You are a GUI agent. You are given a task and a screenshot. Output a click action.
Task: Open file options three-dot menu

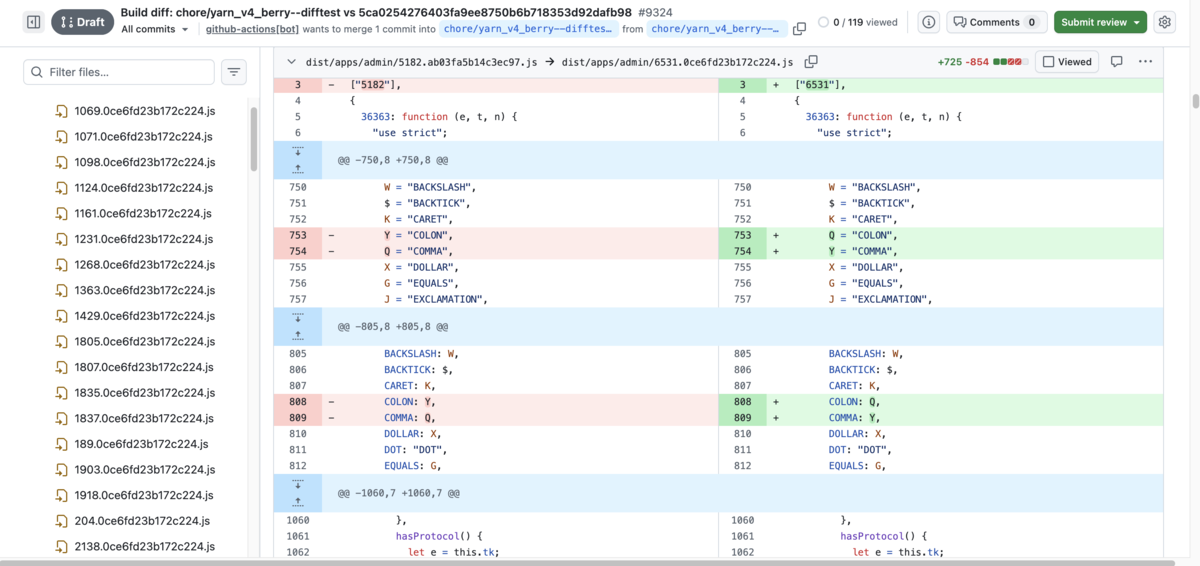click(x=1145, y=62)
